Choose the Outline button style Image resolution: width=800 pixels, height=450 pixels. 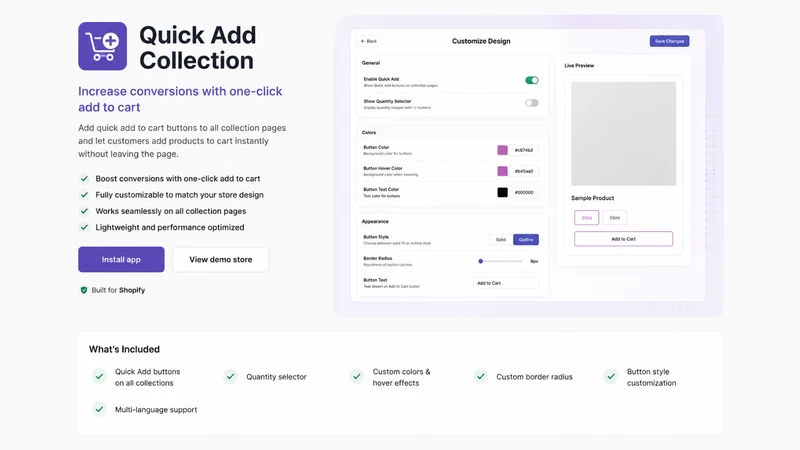[526, 239]
